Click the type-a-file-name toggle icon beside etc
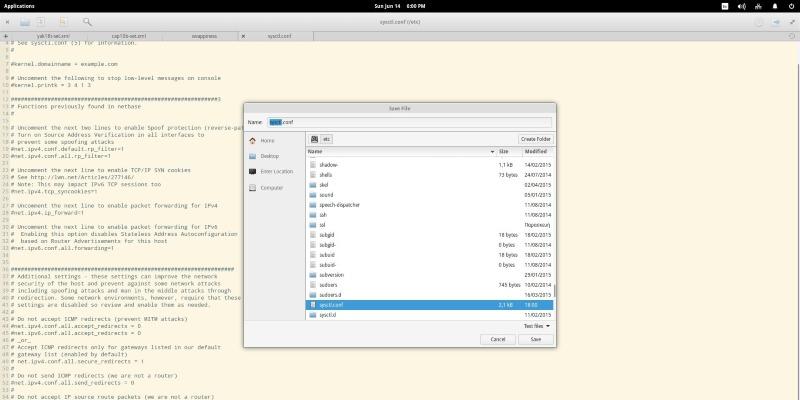800x400 pixels. click(313, 139)
